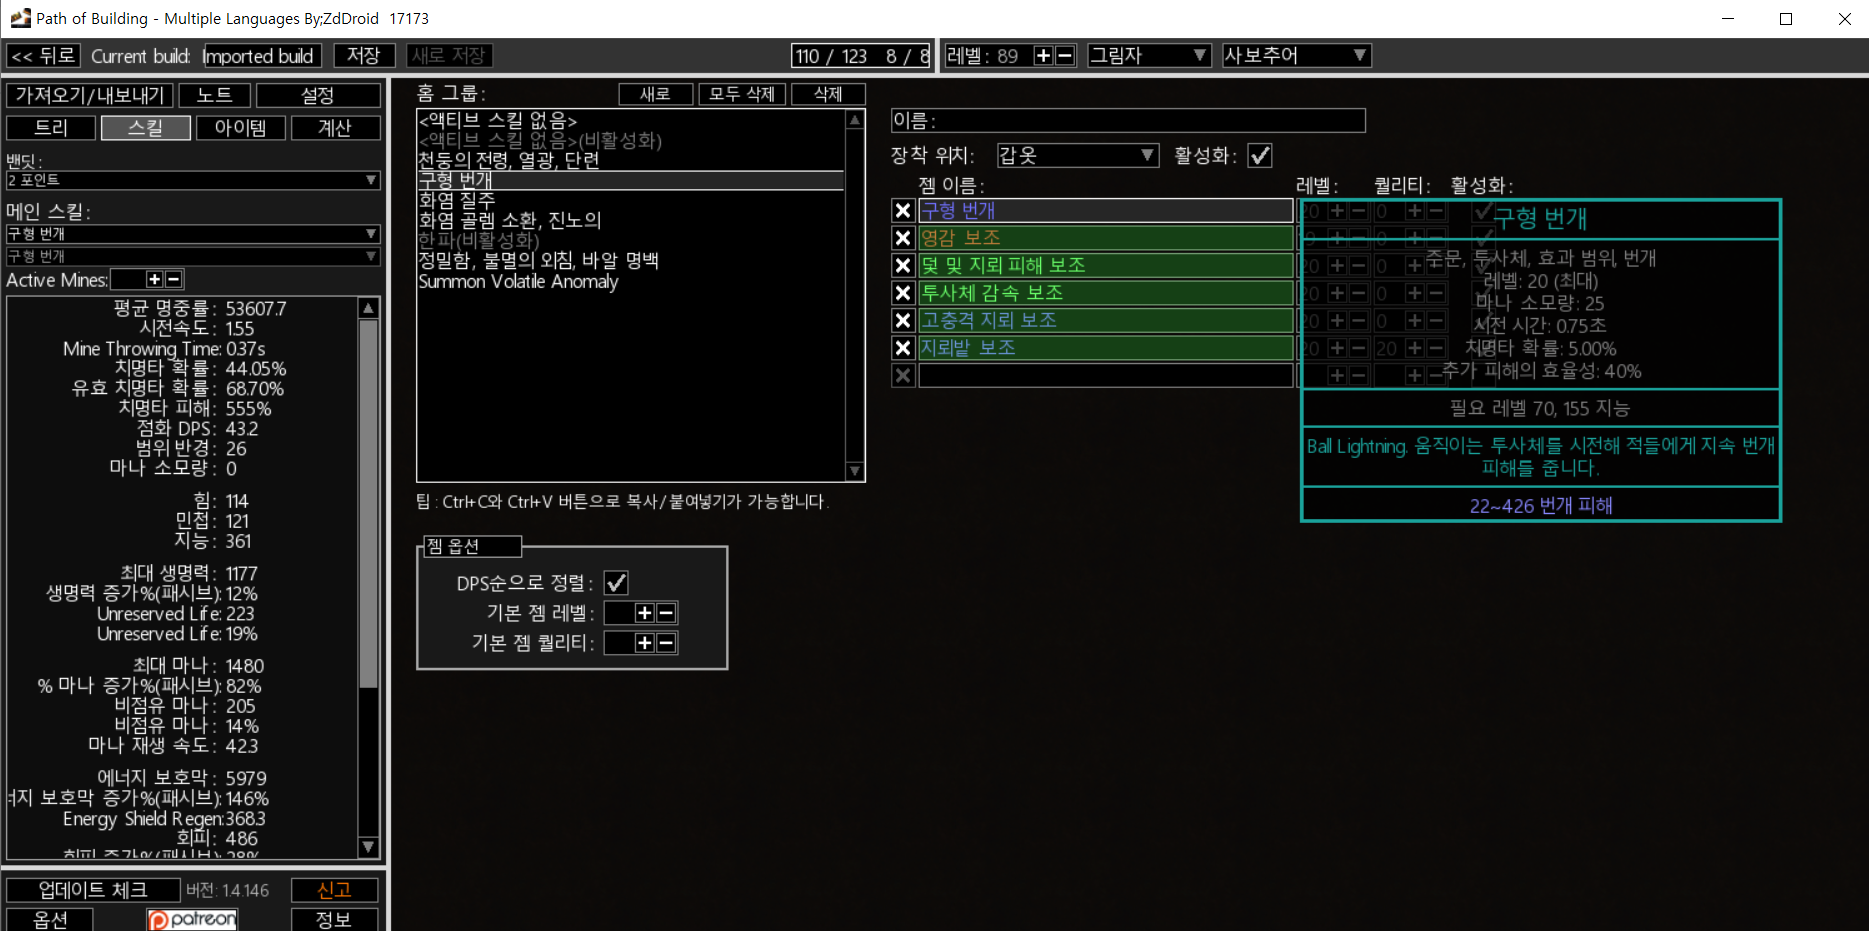Image resolution: width=1869 pixels, height=931 pixels.
Task: Click 삭제 to delete selected group
Action: click(828, 94)
